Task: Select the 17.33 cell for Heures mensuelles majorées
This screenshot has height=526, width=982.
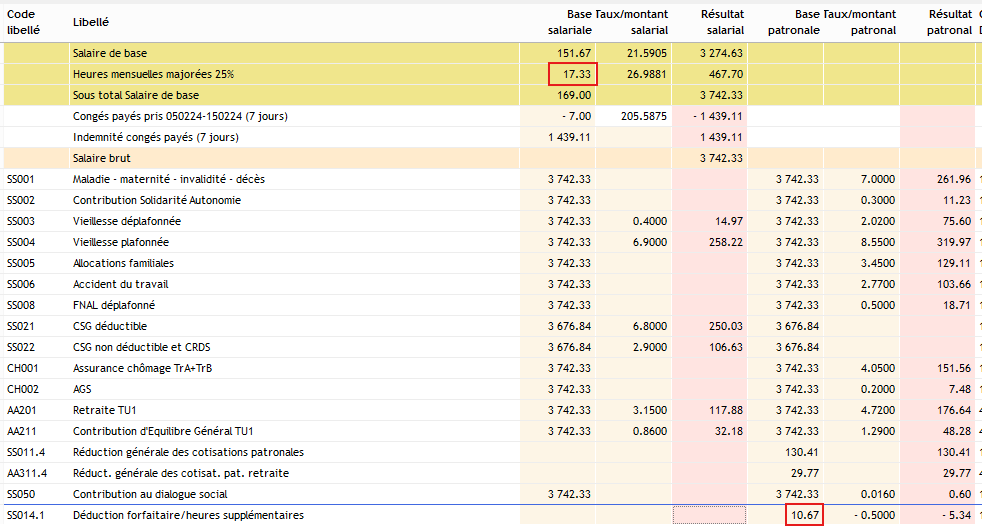Action: click(x=573, y=74)
